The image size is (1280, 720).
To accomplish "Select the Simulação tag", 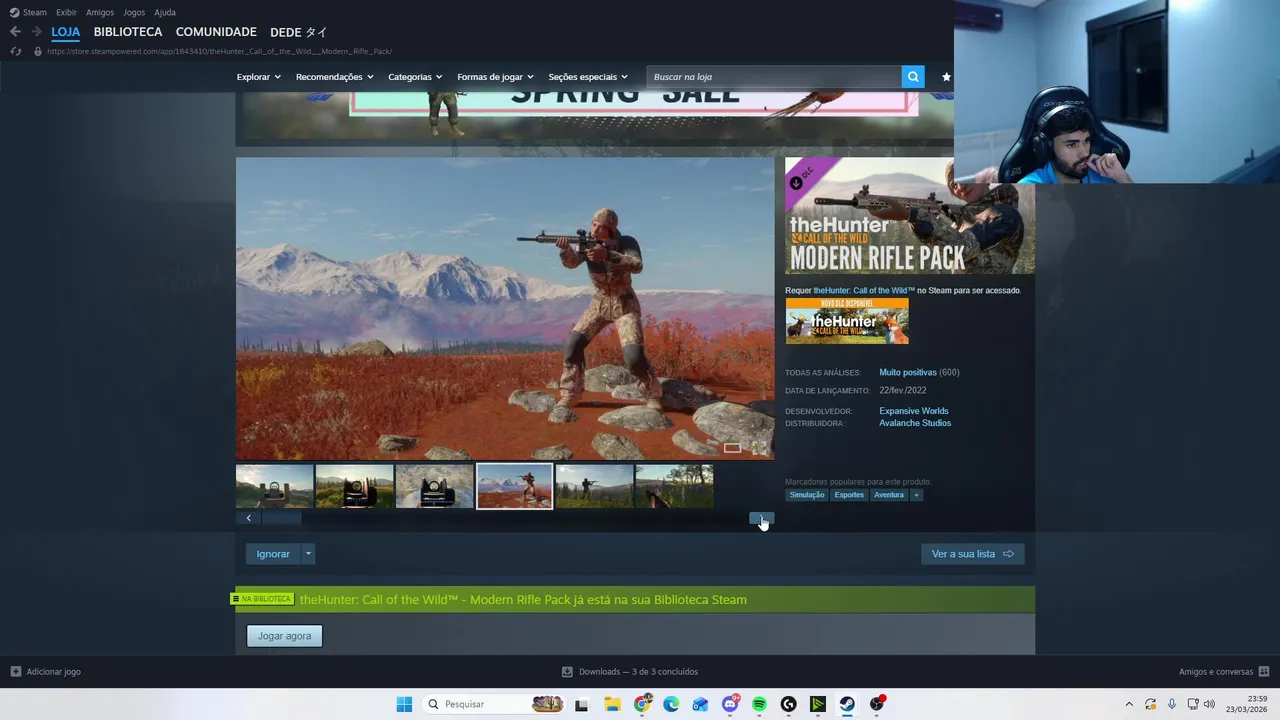I will [807, 495].
